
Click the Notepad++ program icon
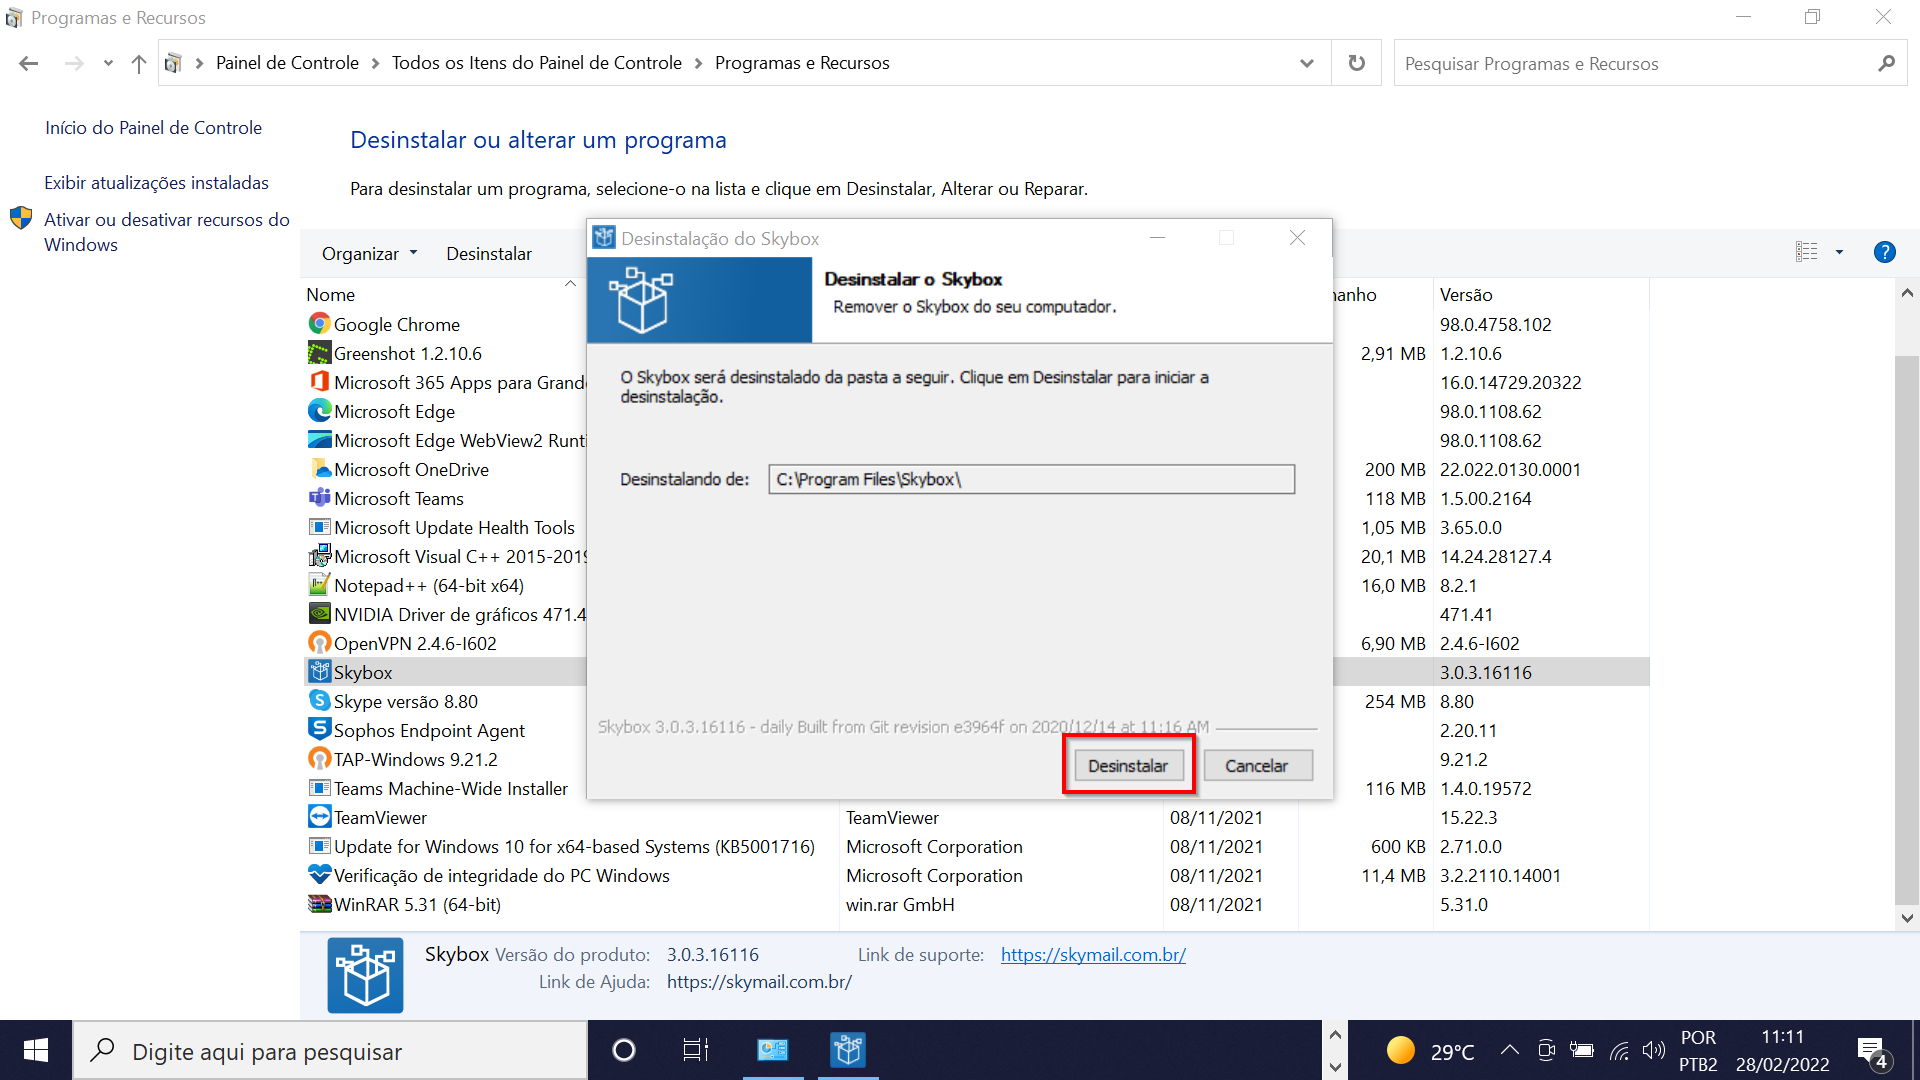click(319, 585)
